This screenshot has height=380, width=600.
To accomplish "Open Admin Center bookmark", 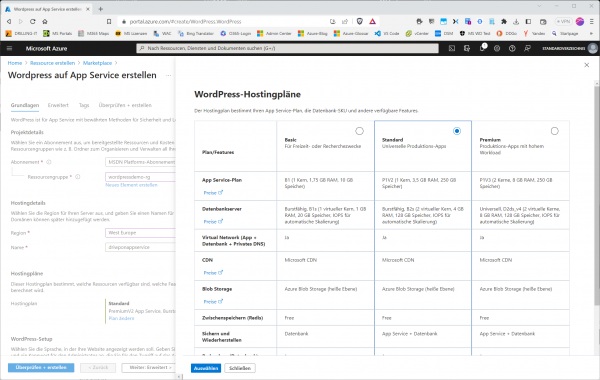I will tap(274, 34).
